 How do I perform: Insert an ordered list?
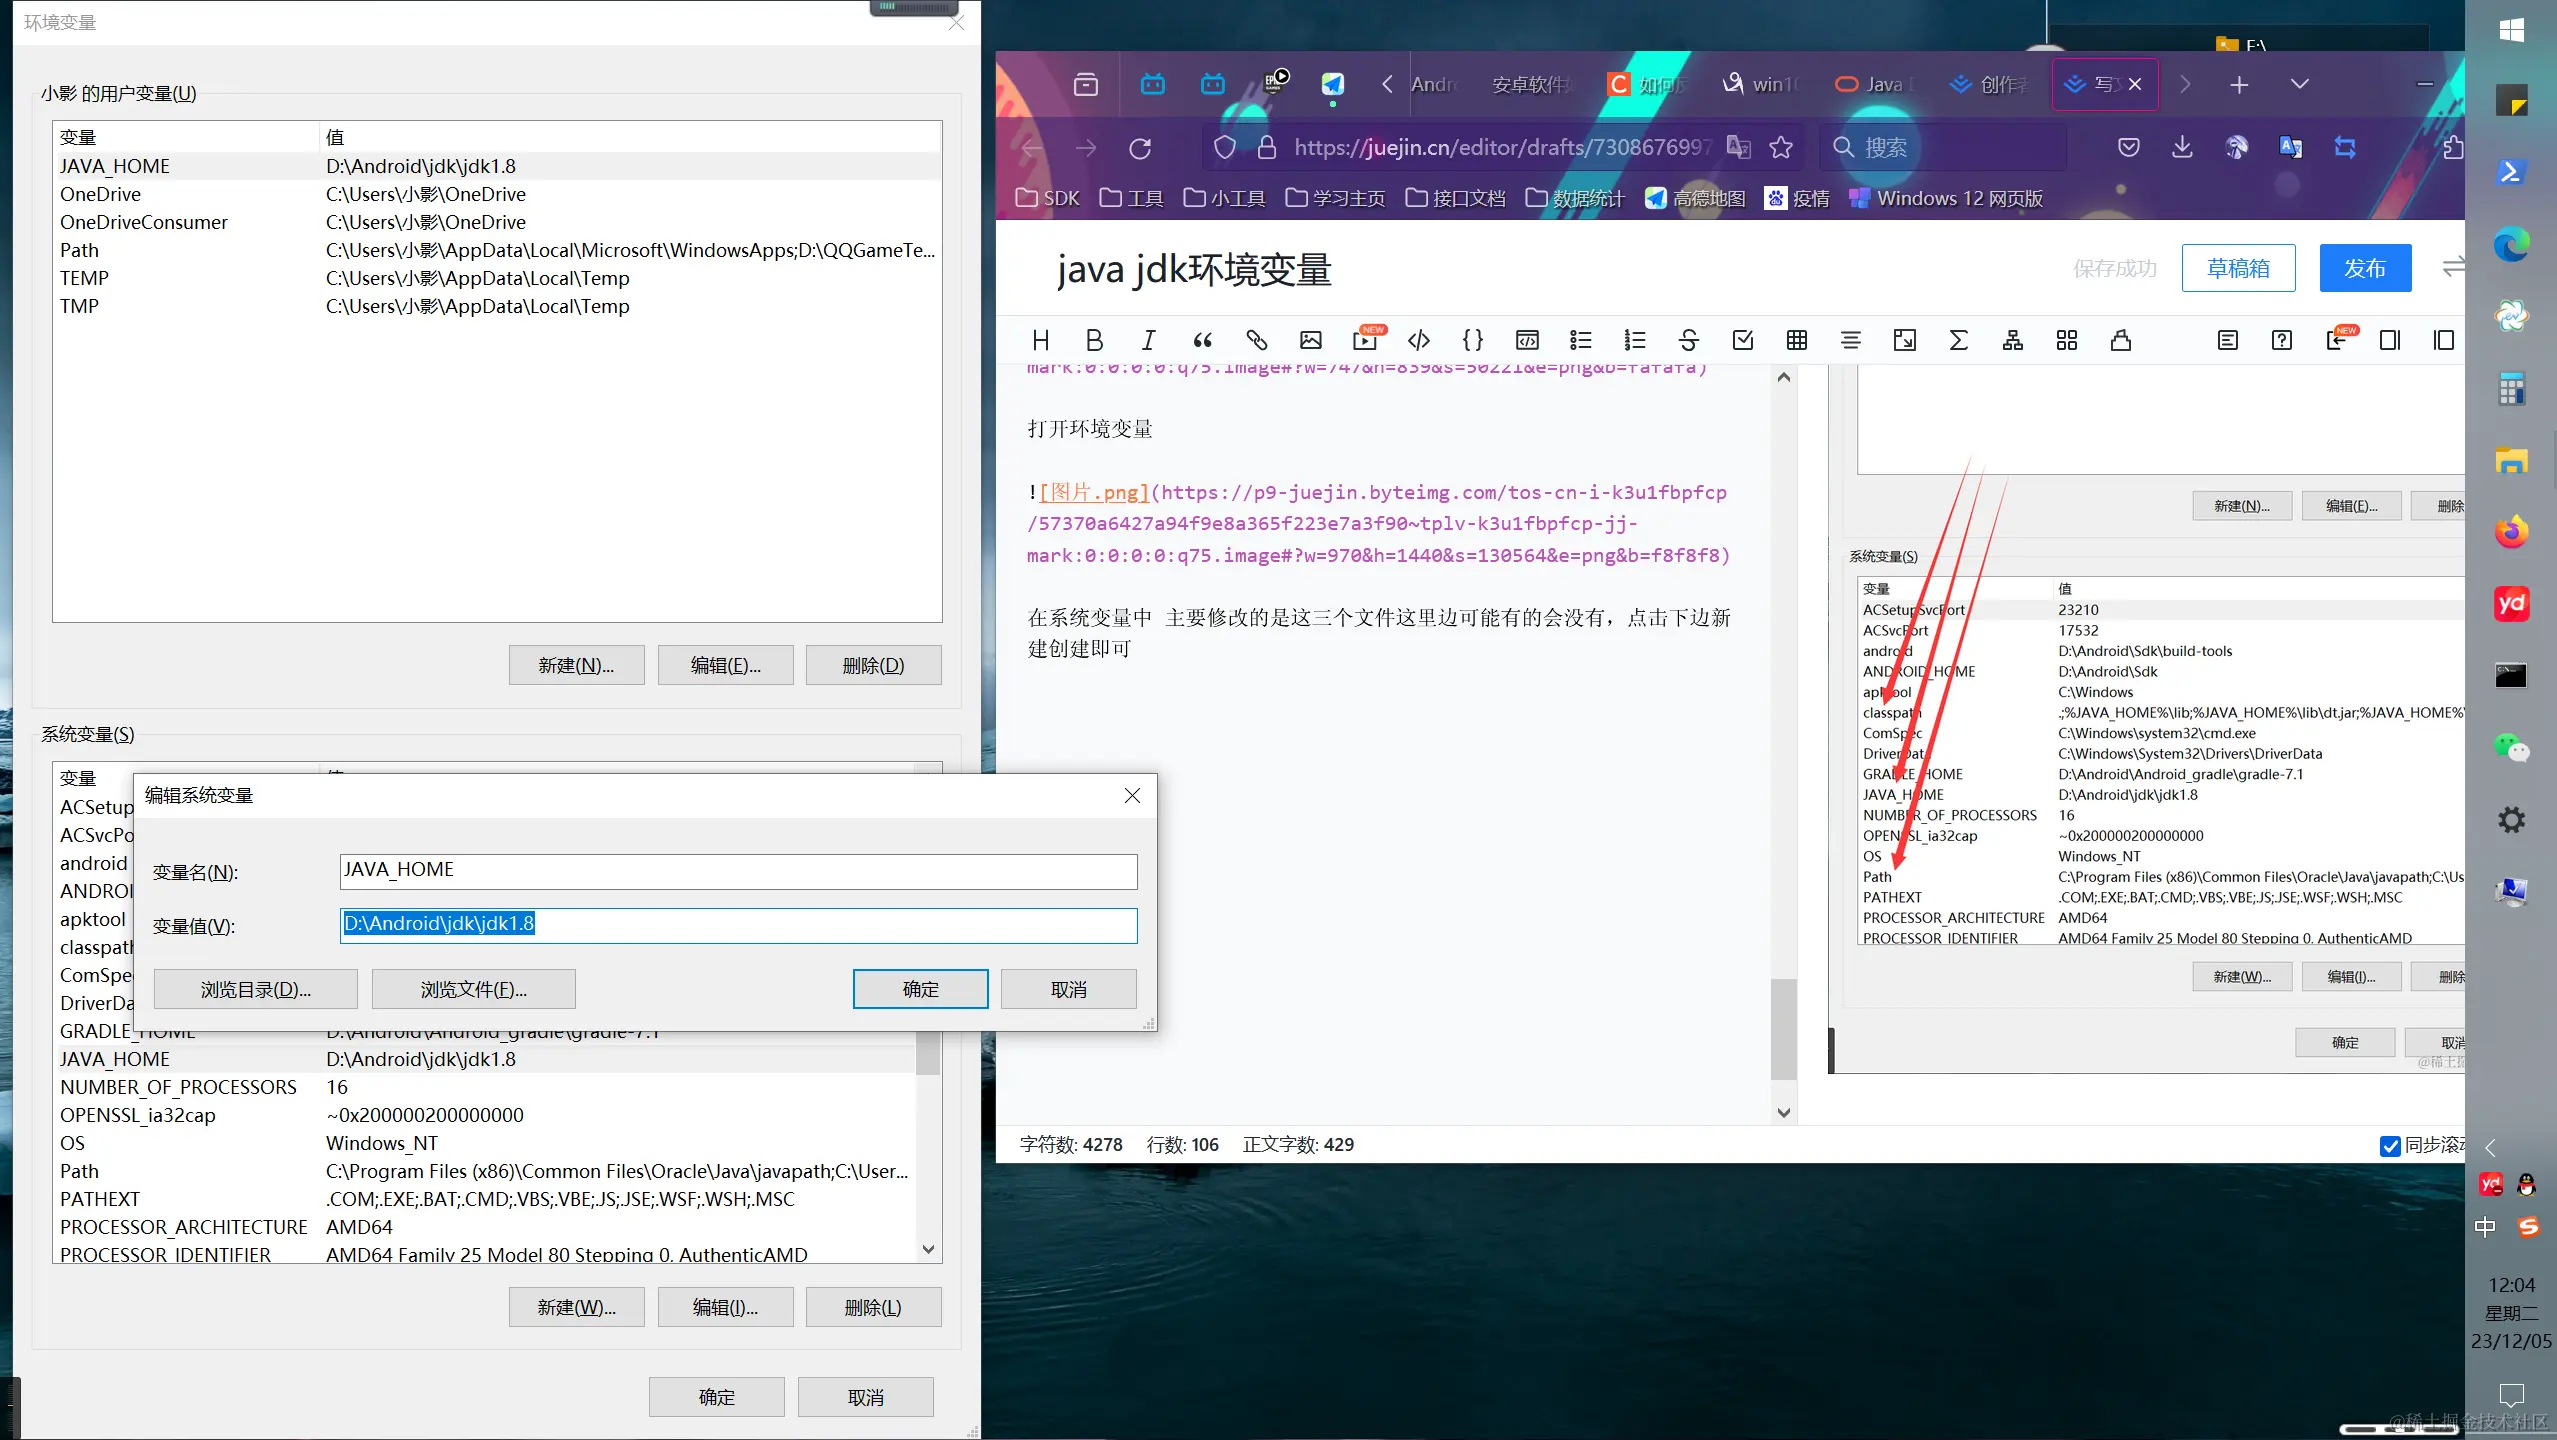(1634, 340)
